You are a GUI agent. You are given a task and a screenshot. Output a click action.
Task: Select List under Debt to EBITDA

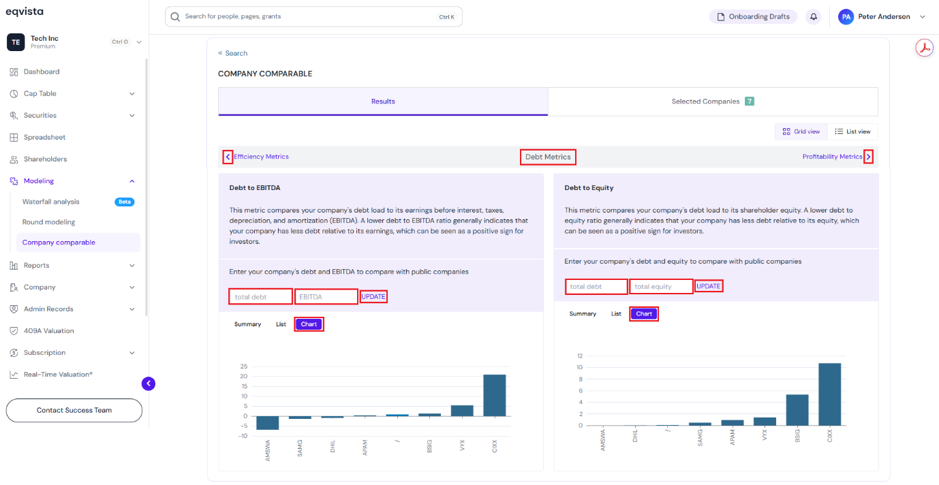pyautogui.click(x=281, y=325)
